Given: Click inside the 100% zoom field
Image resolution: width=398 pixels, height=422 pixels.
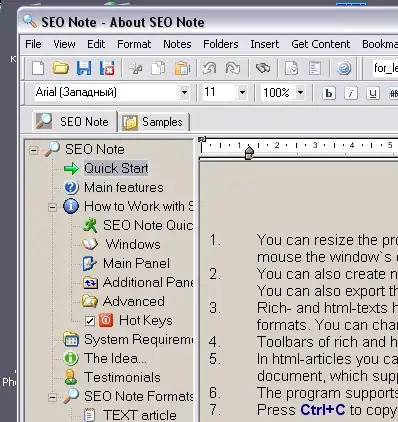Looking at the screenshot, I should click(x=278, y=92).
